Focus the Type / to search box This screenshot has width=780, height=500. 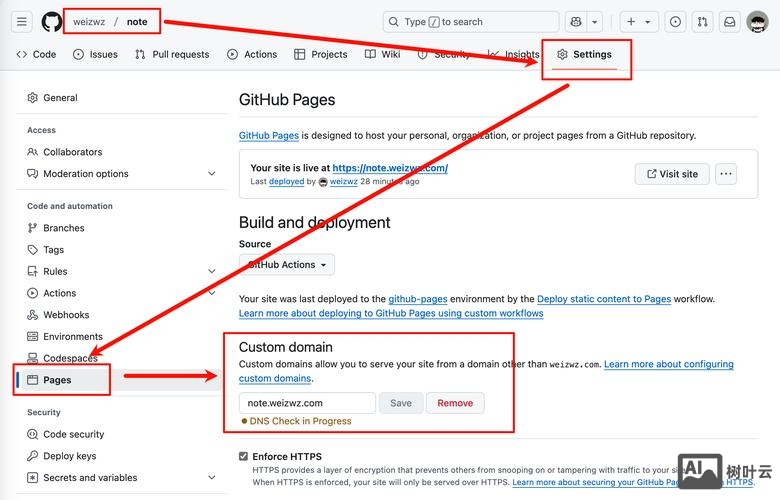(471, 22)
